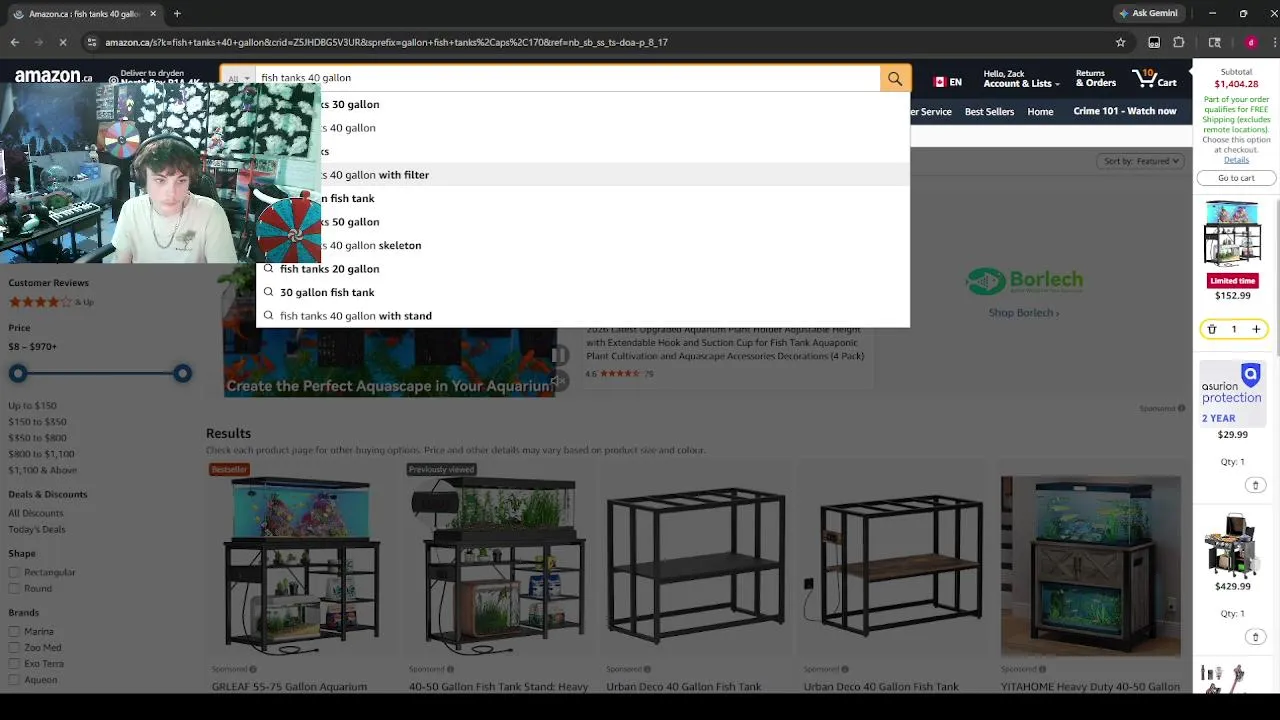This screenshot has height=720, width=1280.
Task: Filter price Up to $150
Action: (x=32, y=406)
